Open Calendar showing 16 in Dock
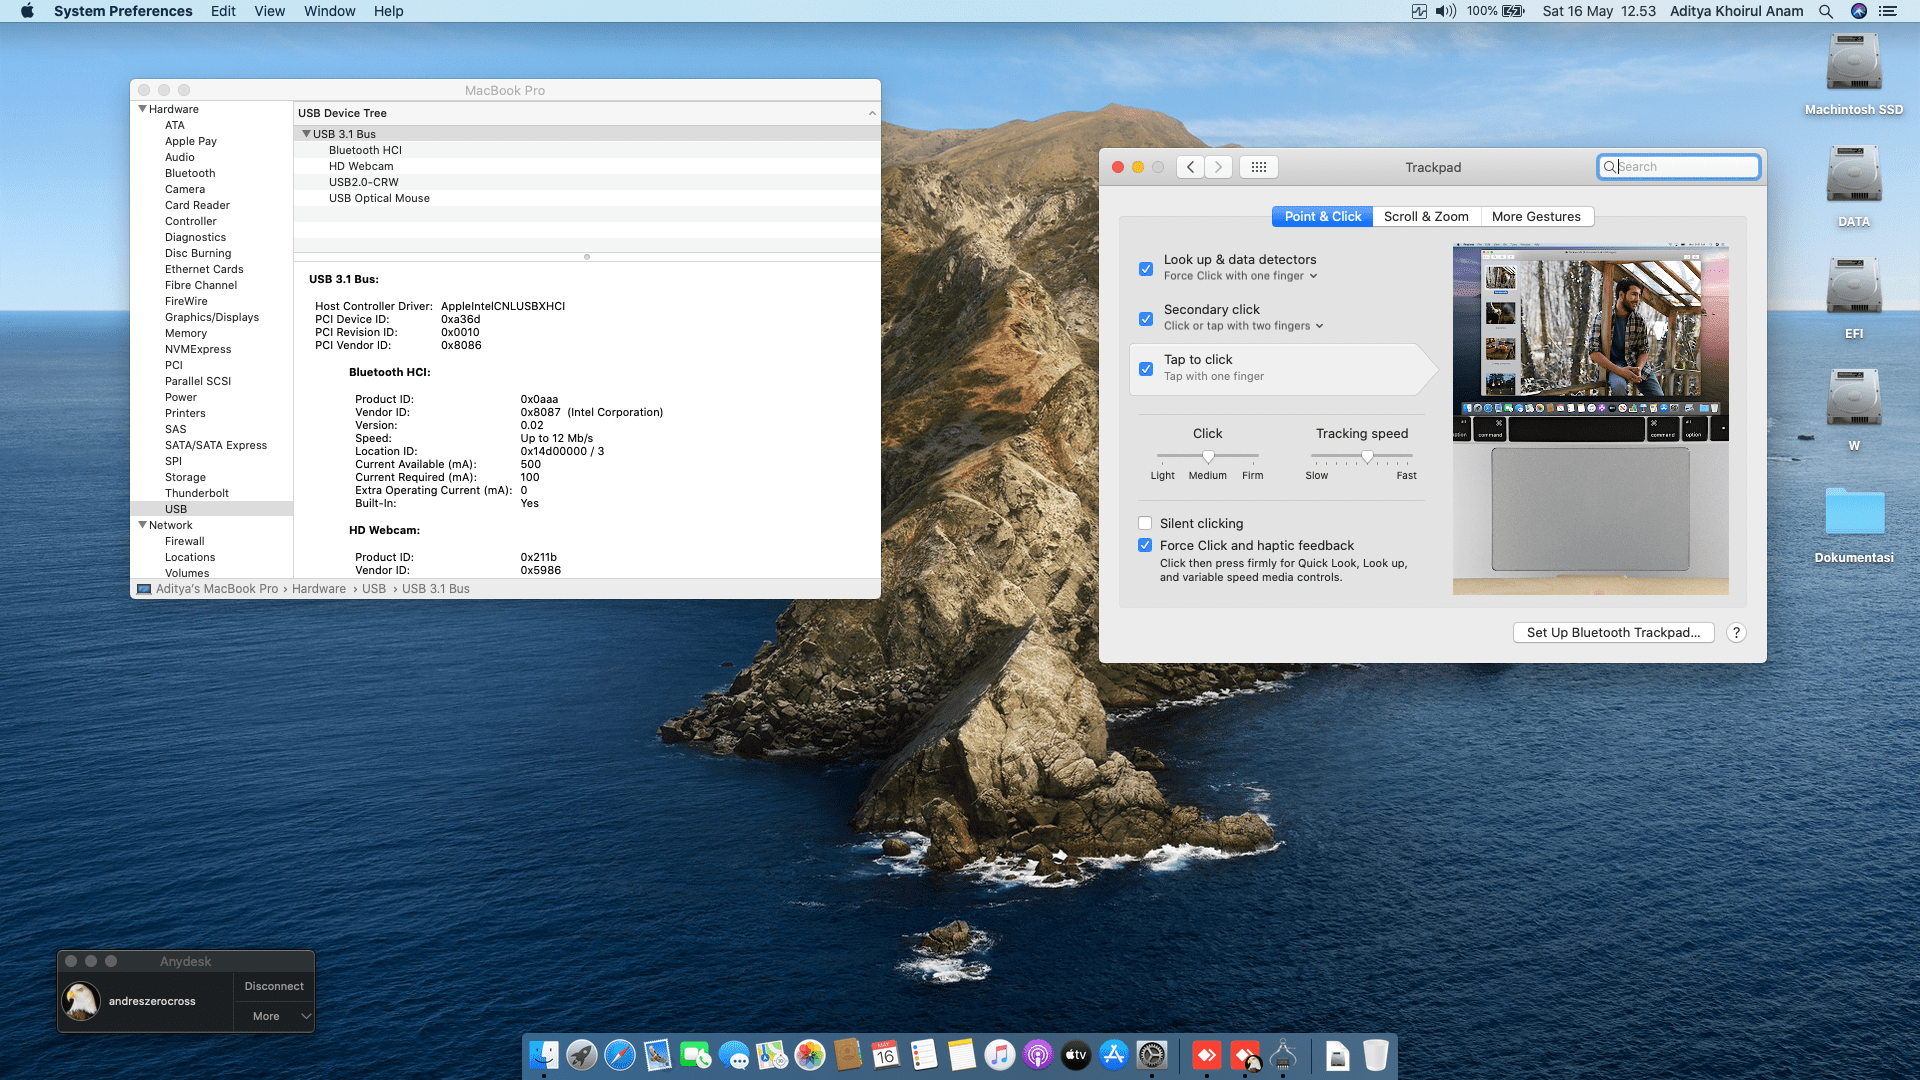Screen dimensions: 1920x1080 [886, 1055]
